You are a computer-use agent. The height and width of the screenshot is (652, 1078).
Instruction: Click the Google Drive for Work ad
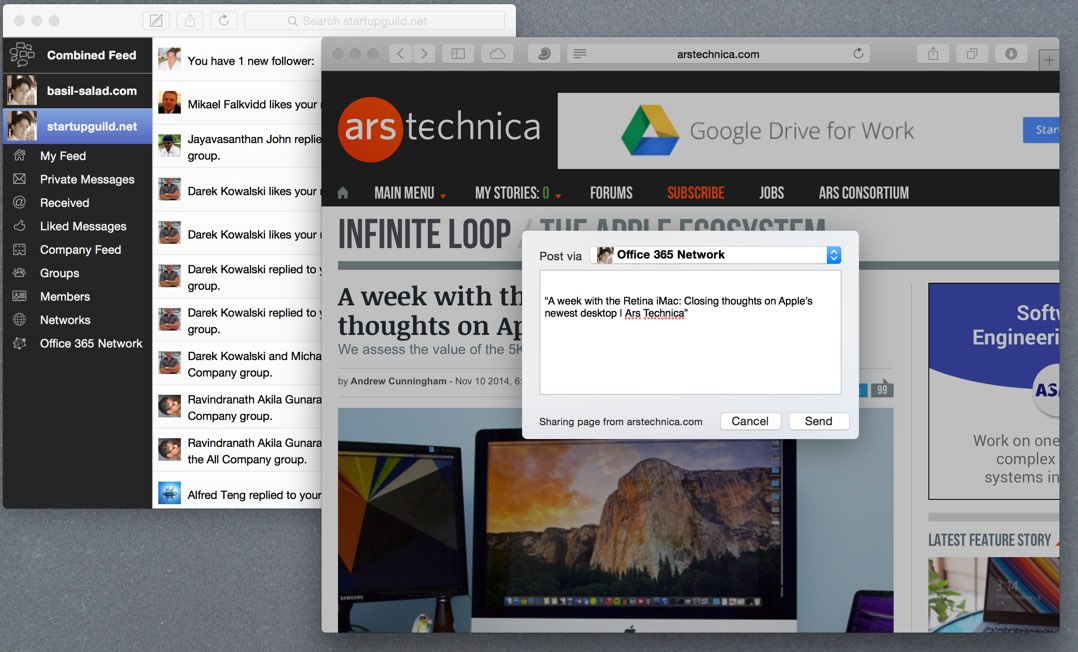click(x=808, y=131)
